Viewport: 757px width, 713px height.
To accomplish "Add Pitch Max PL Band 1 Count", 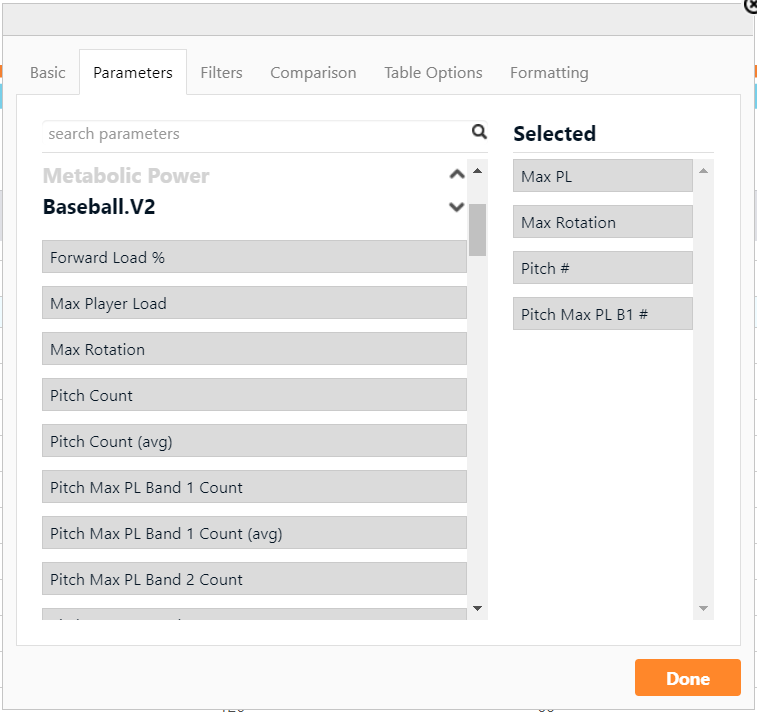I will (x=254, y=487).
